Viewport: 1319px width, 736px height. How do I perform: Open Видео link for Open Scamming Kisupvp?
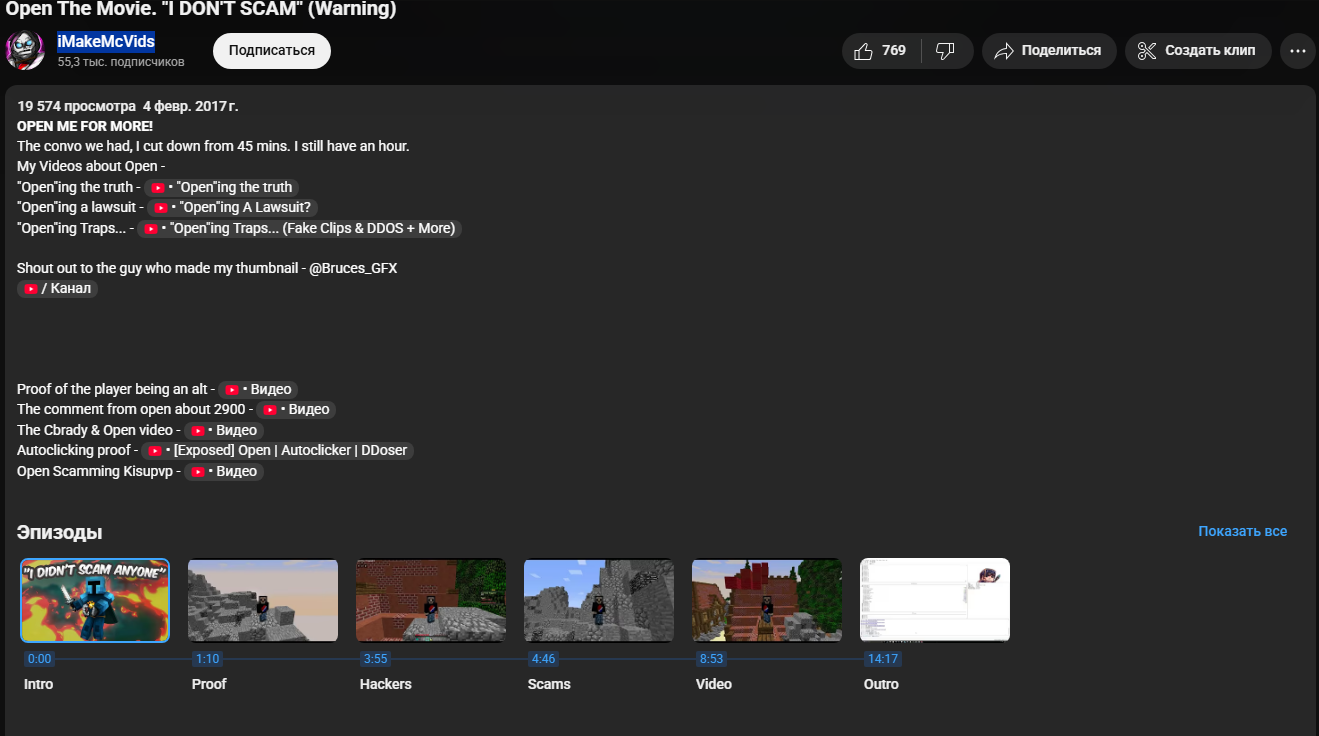click(x=224, y=472)
